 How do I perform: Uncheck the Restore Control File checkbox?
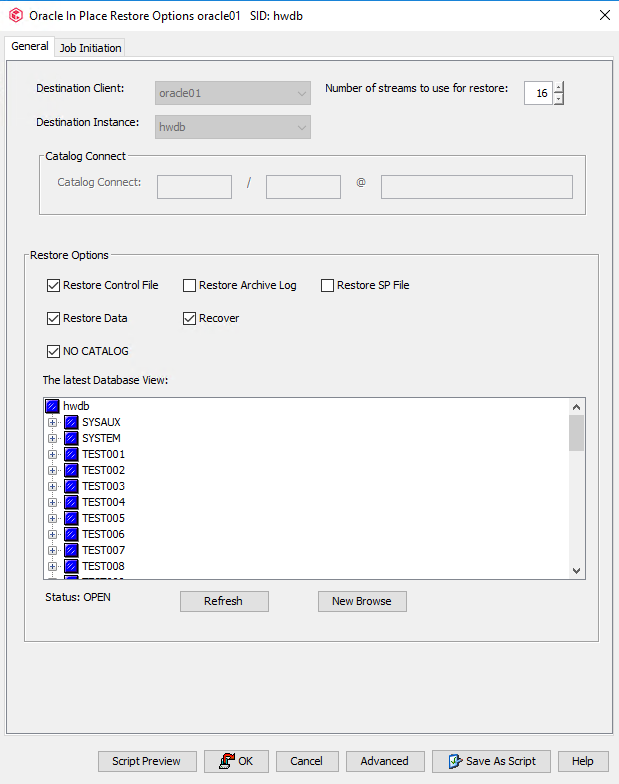click(54, 286)
